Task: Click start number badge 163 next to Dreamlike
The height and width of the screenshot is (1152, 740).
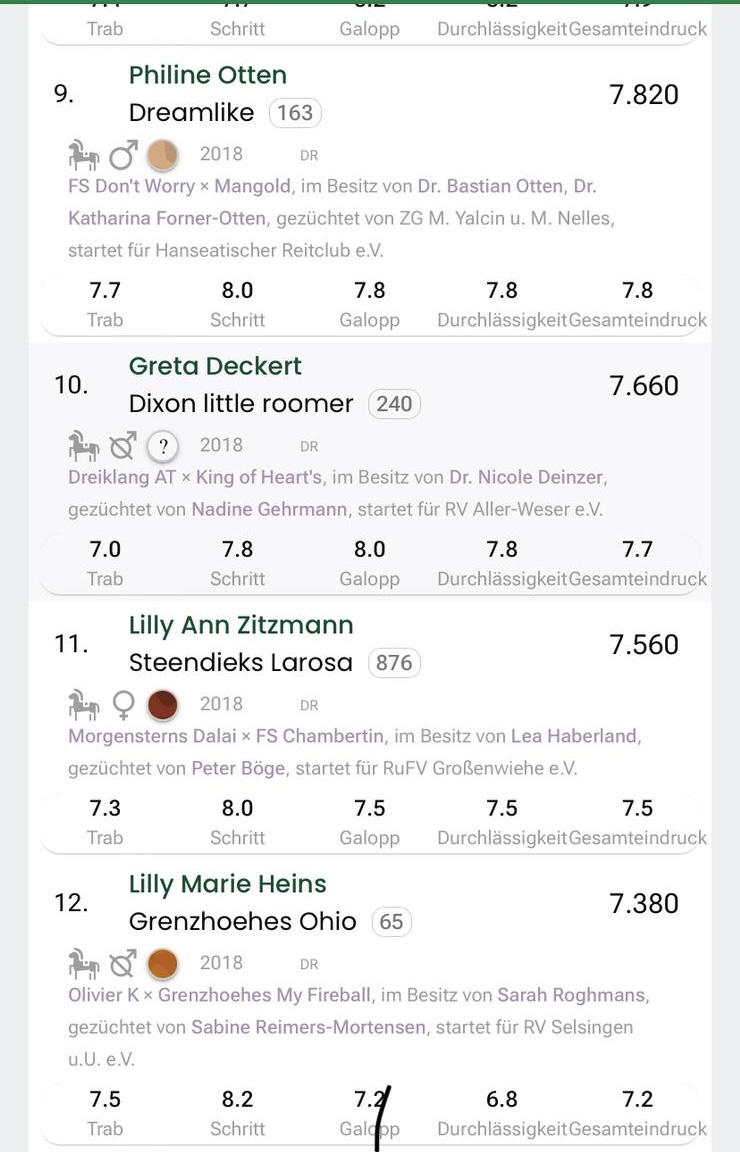Action: tap(295, 113)
